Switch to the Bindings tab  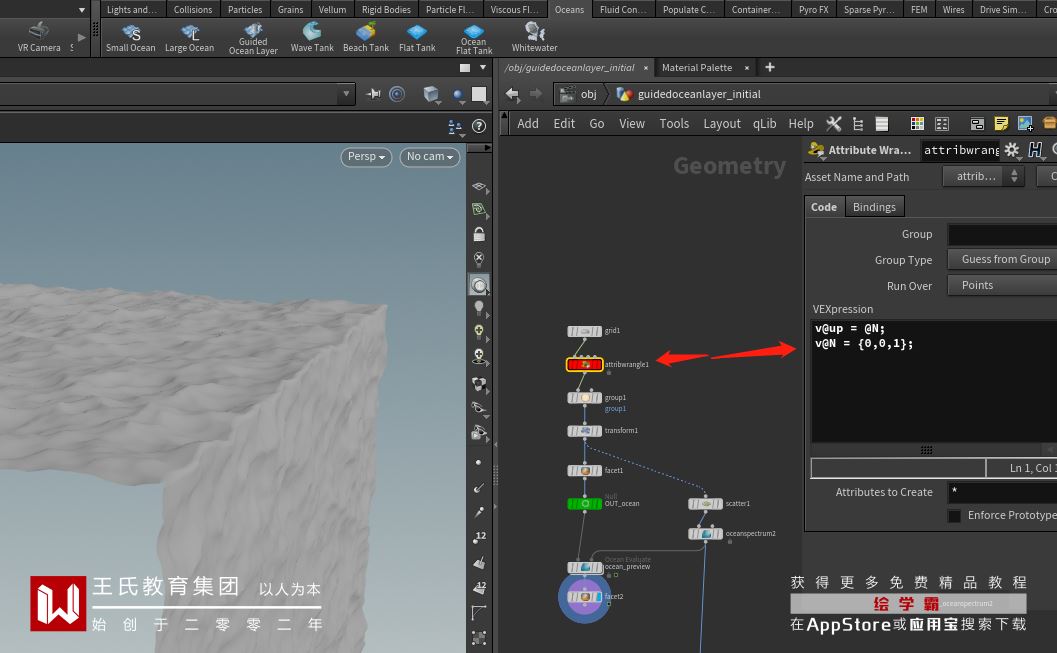coord(874,207)
